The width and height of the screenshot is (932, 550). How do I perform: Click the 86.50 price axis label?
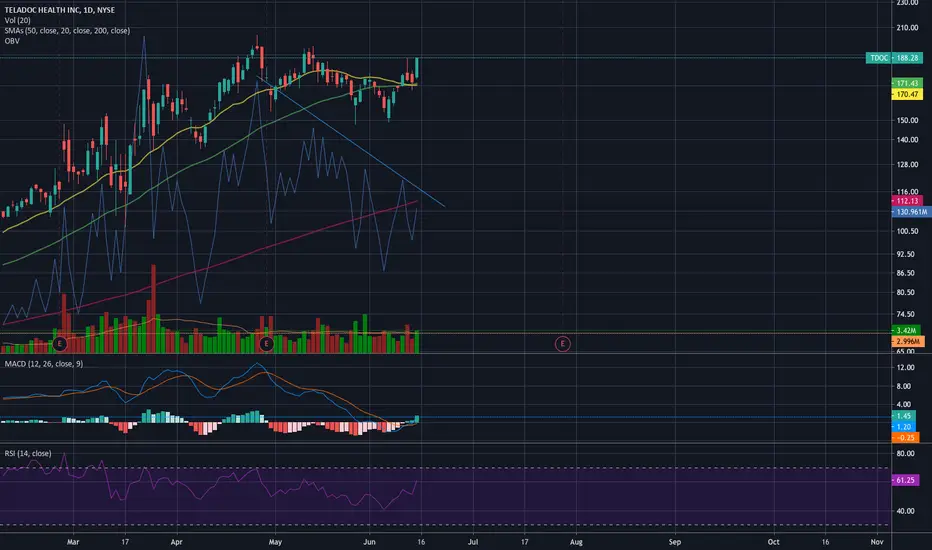(906, 273)
